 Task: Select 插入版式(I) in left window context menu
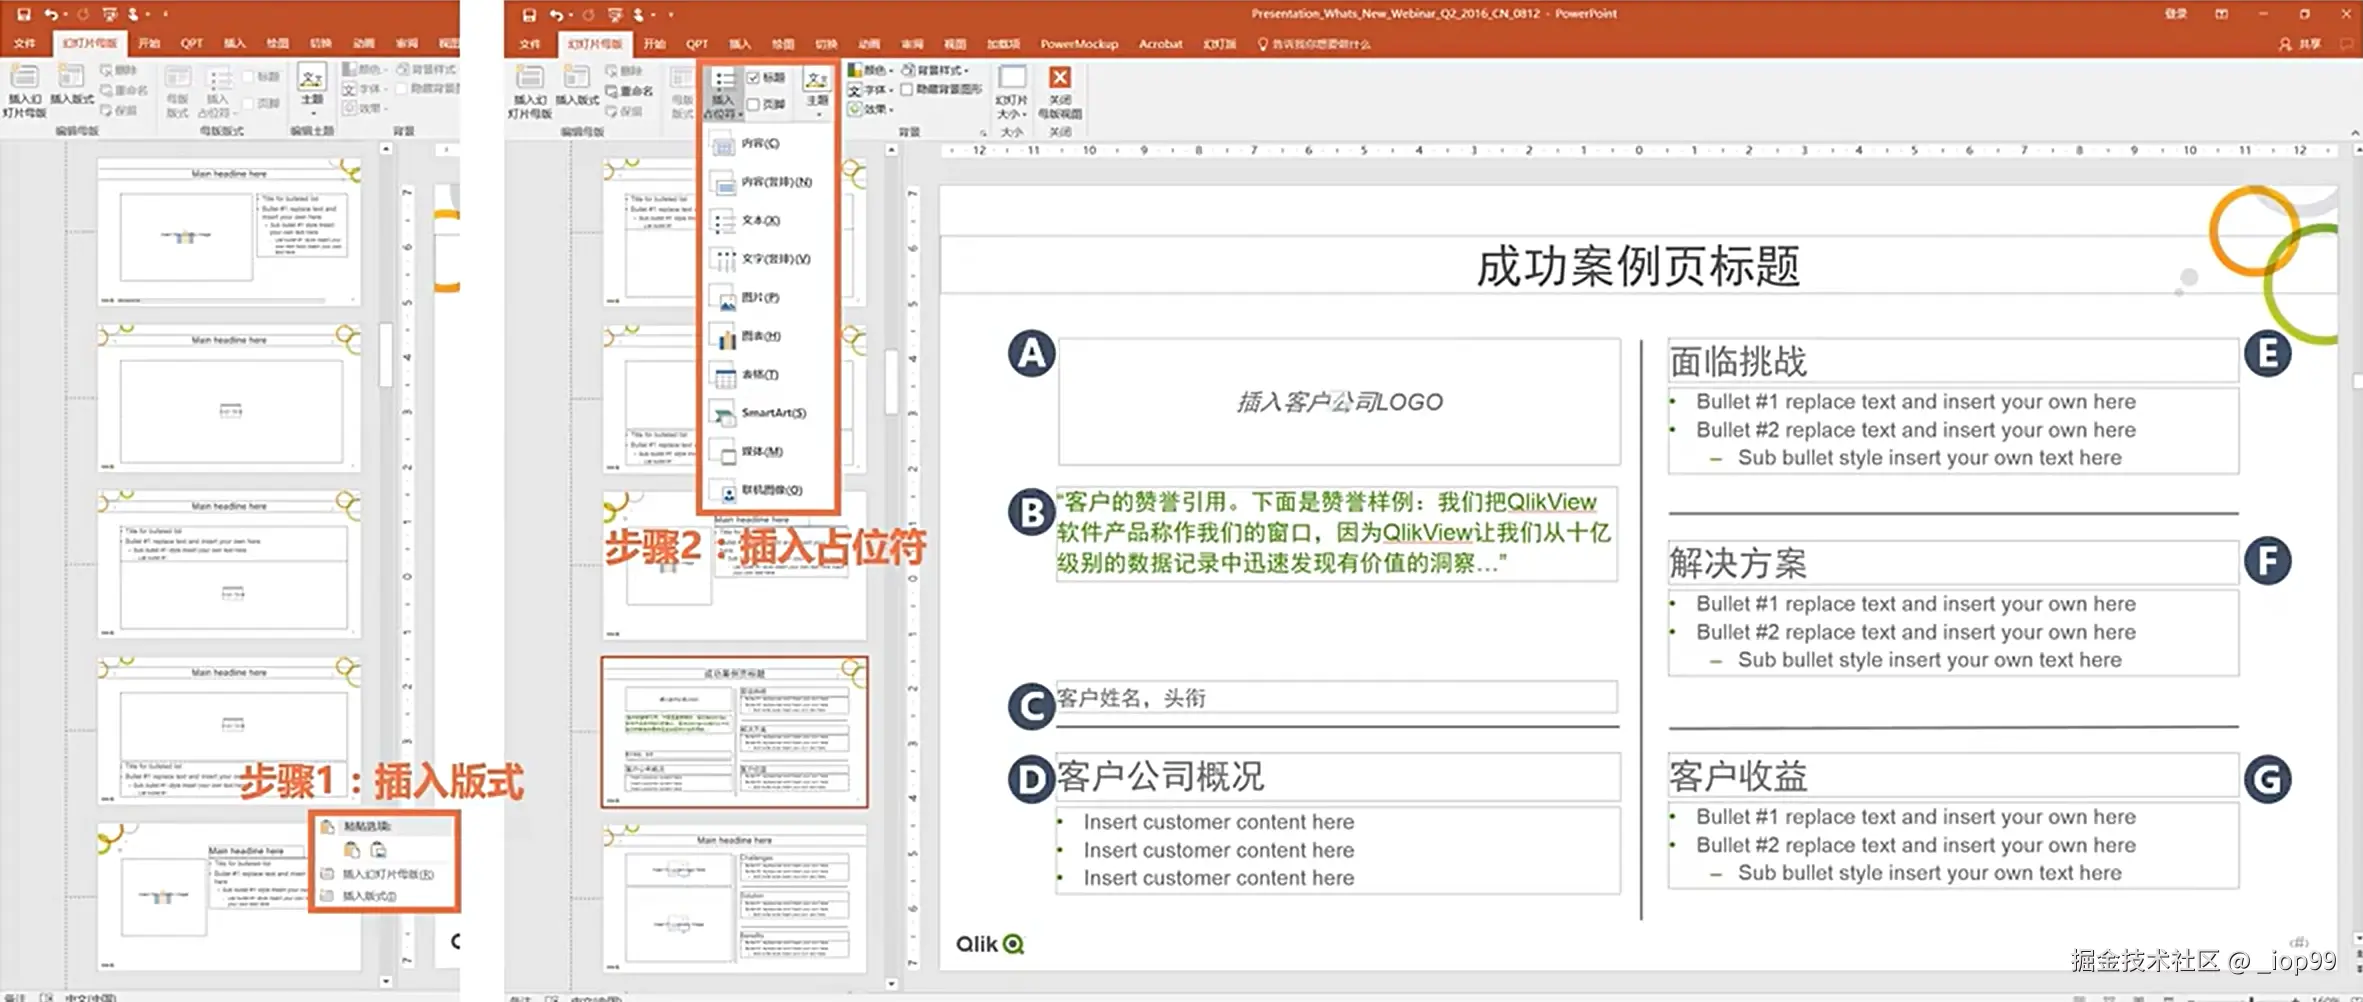pos(385,896)
